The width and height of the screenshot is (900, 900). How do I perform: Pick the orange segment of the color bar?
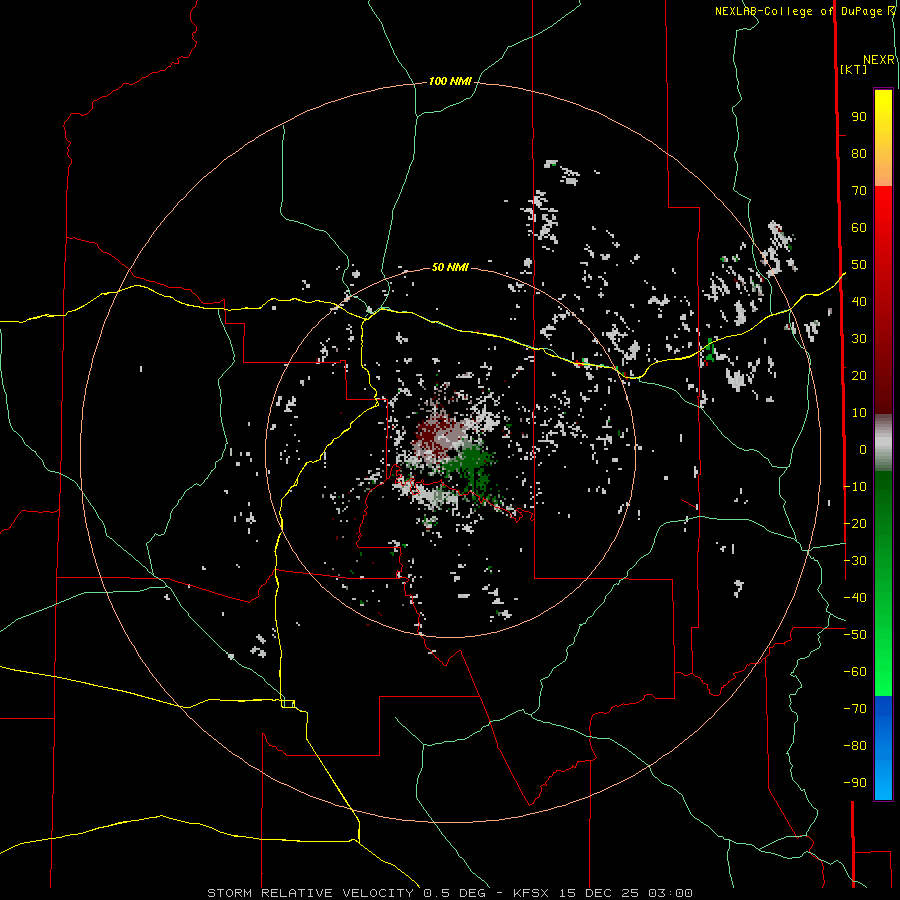click(x=883, y=169)
